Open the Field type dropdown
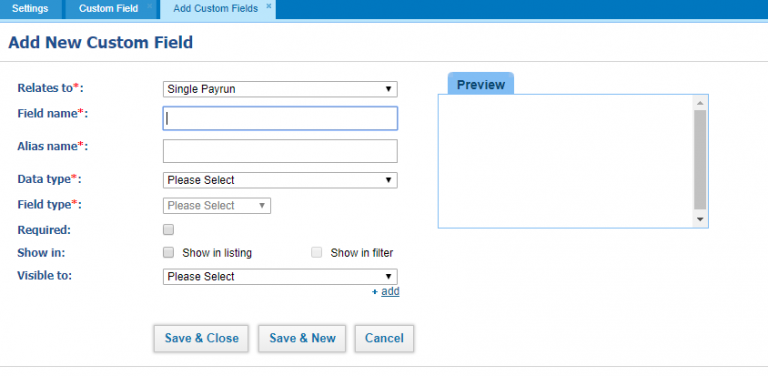The width and height of the screenshot is (768, 376). click(x=217, y=206)
